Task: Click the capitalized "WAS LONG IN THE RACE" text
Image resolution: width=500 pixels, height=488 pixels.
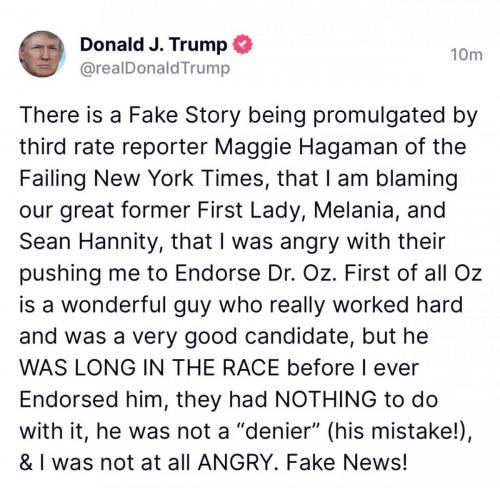Action: point(149,368)
